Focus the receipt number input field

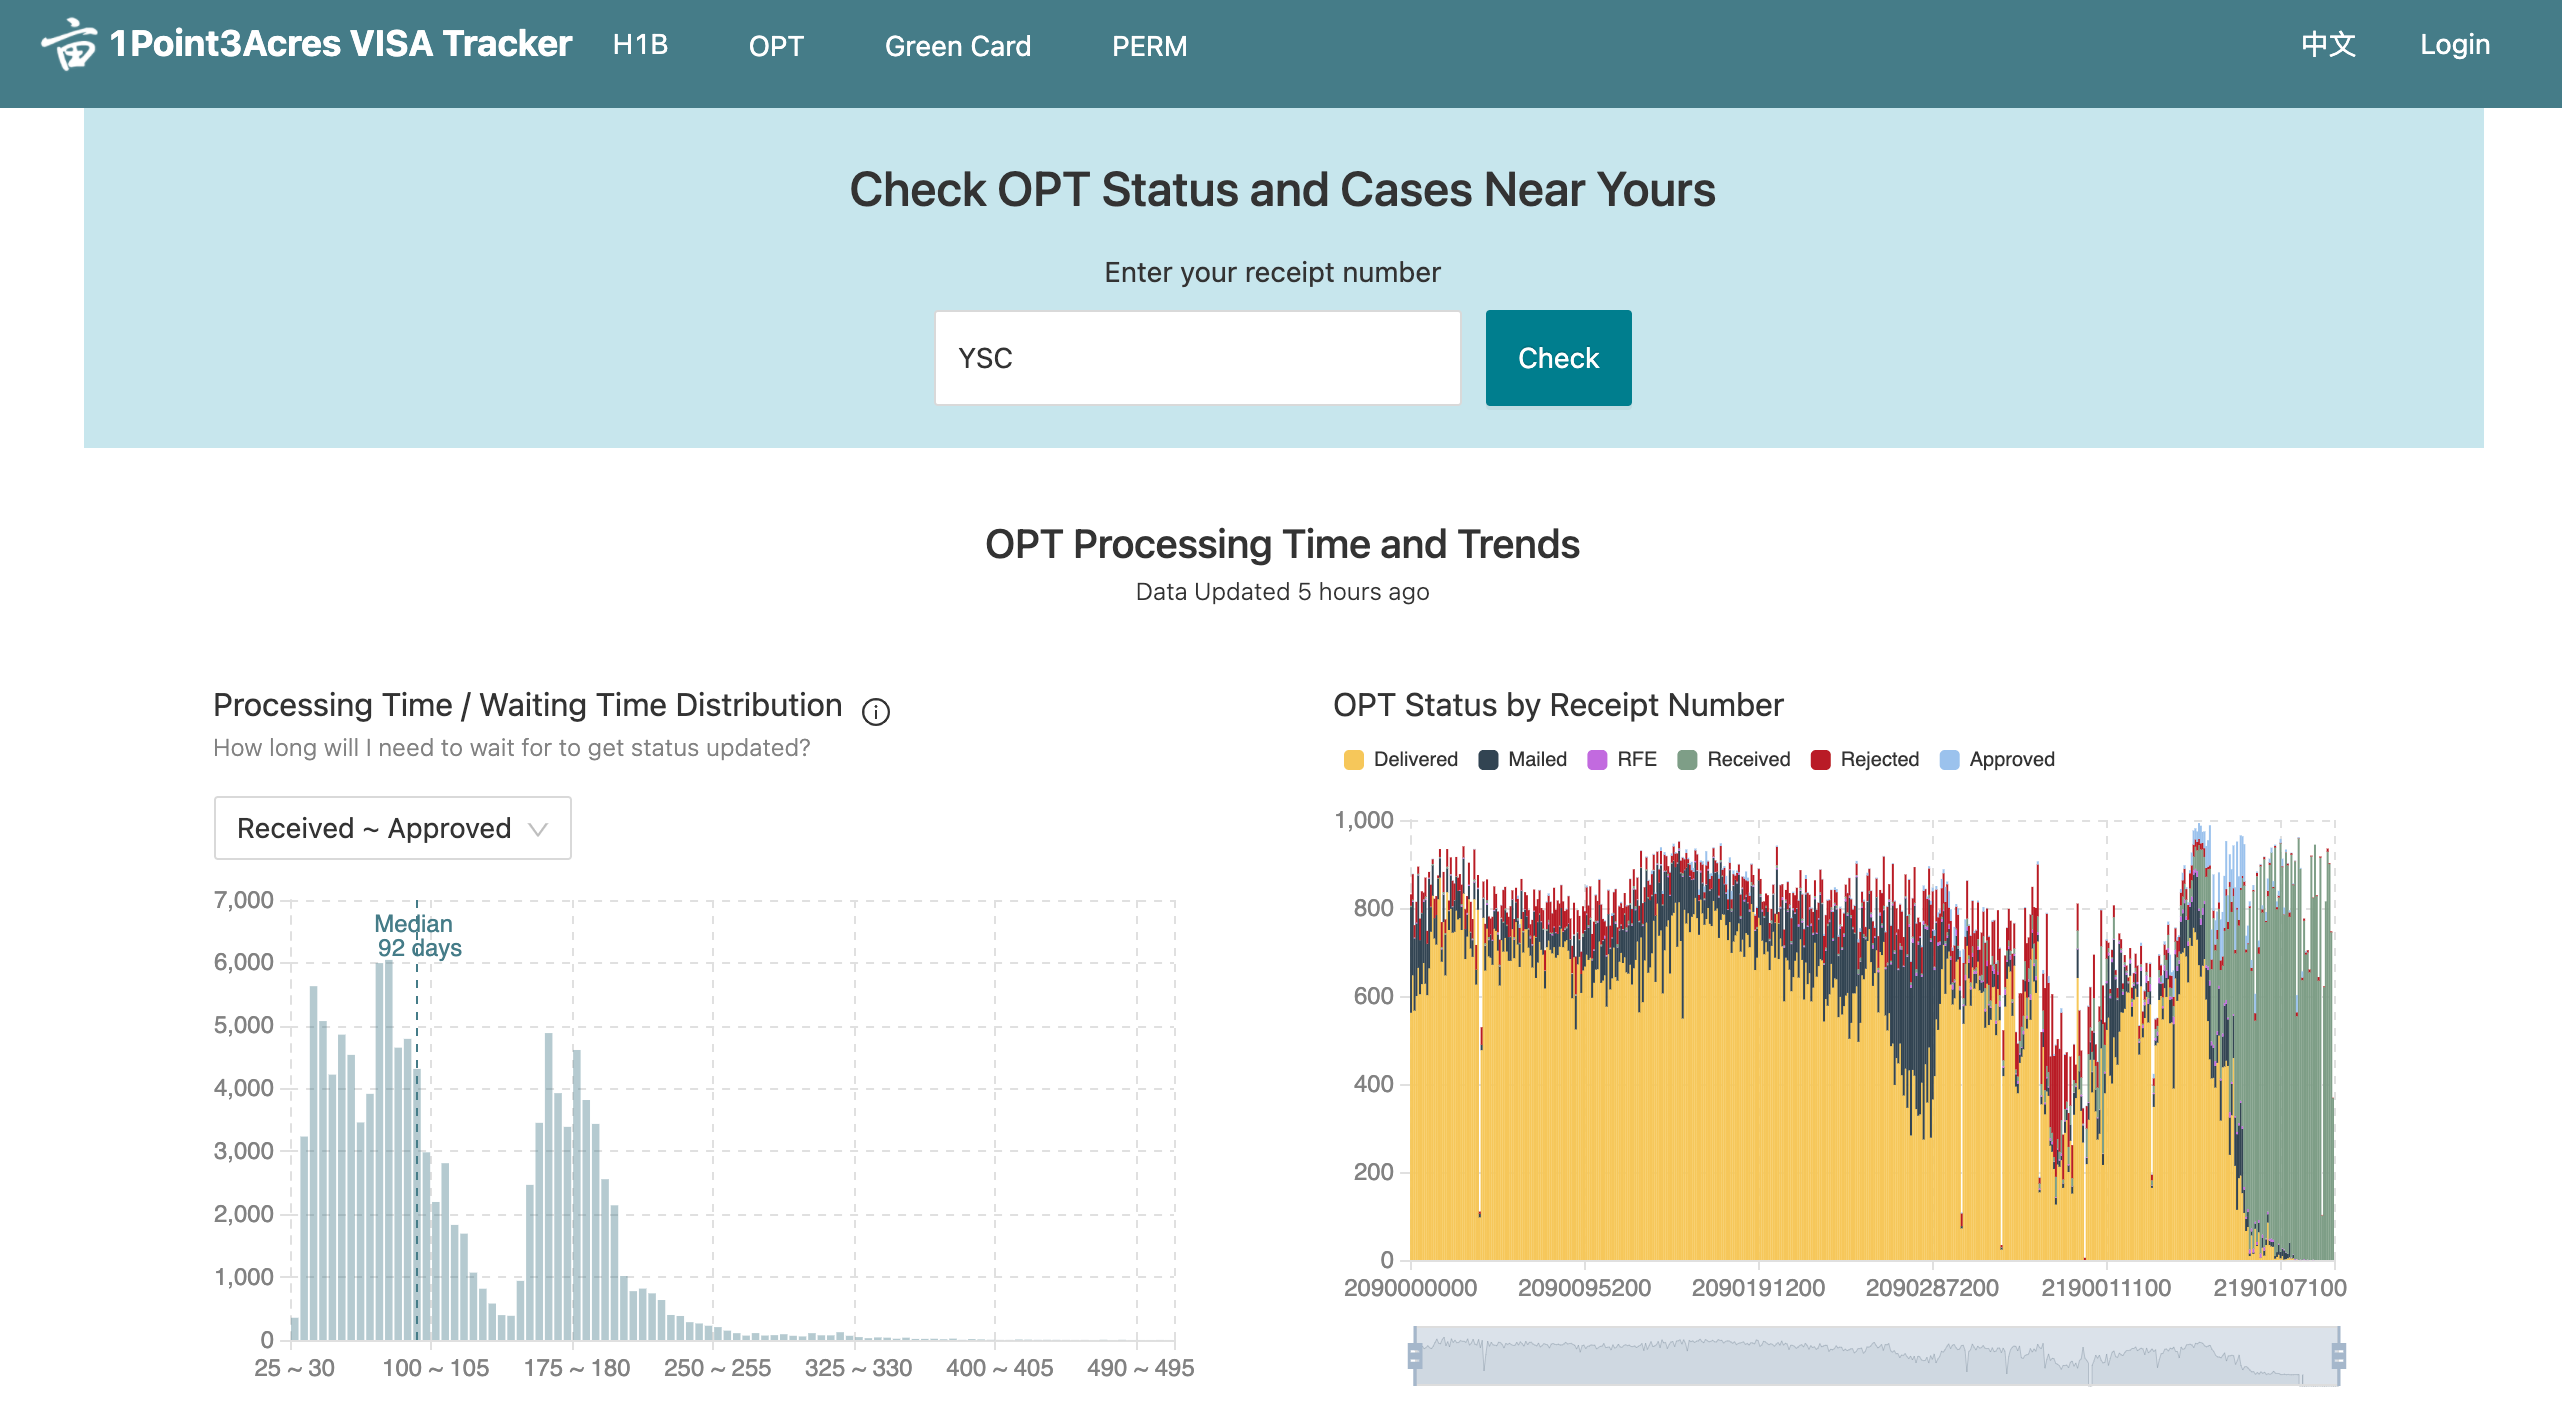pyautogui.click(x=1197, y=358)
